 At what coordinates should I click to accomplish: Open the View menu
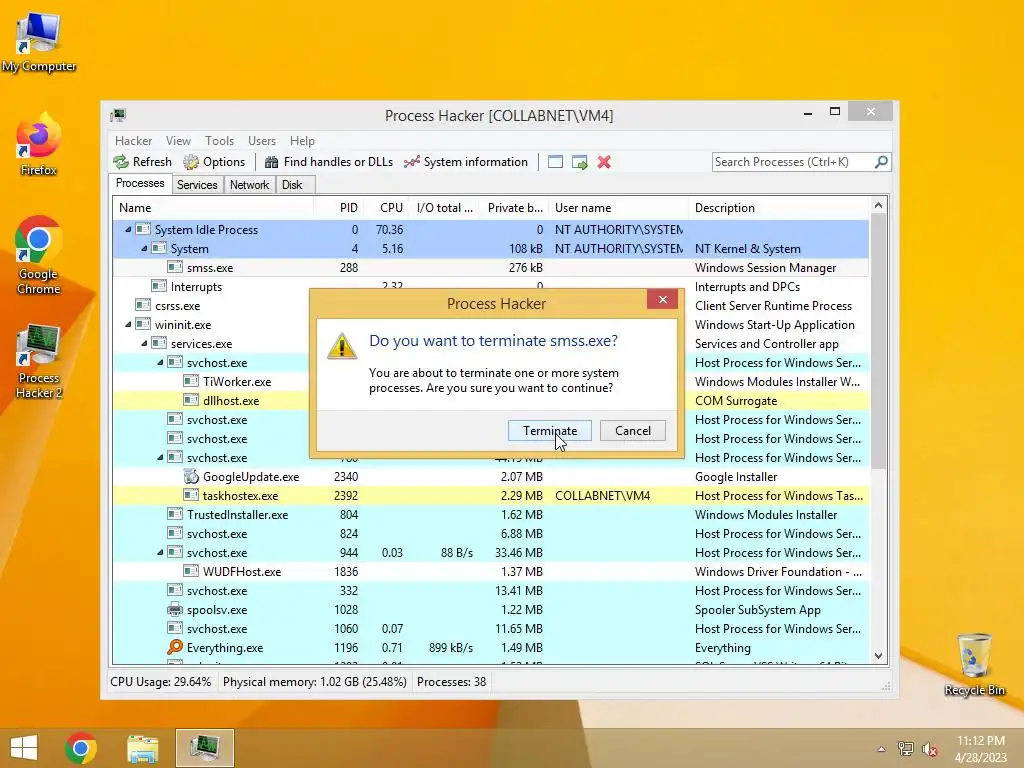178,141
